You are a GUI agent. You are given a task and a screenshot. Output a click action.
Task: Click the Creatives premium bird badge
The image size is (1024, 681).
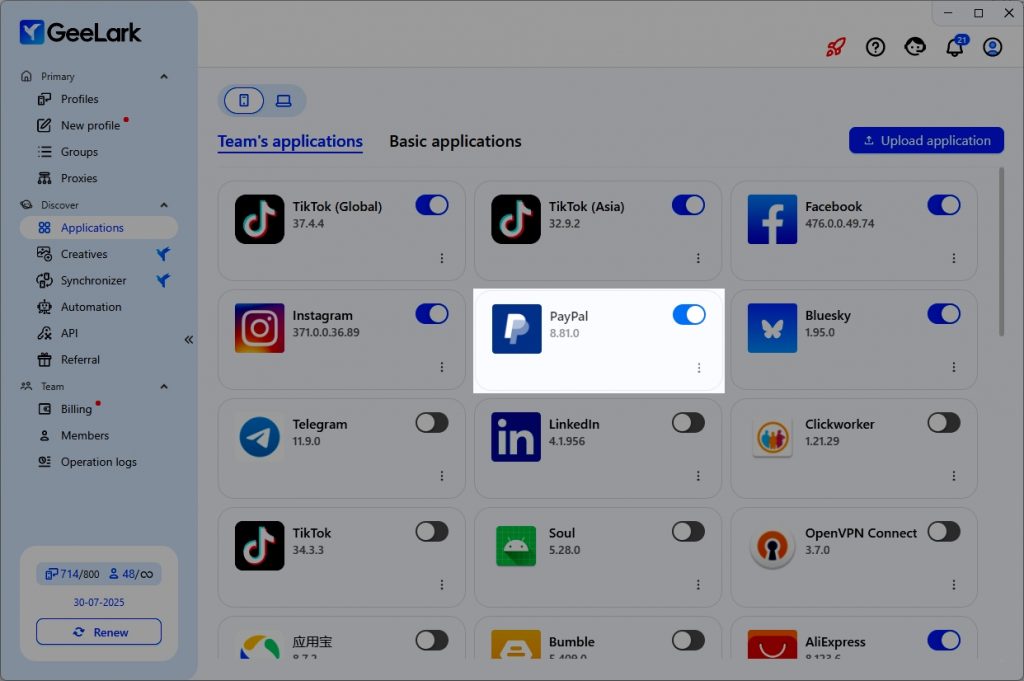point(163,254)
